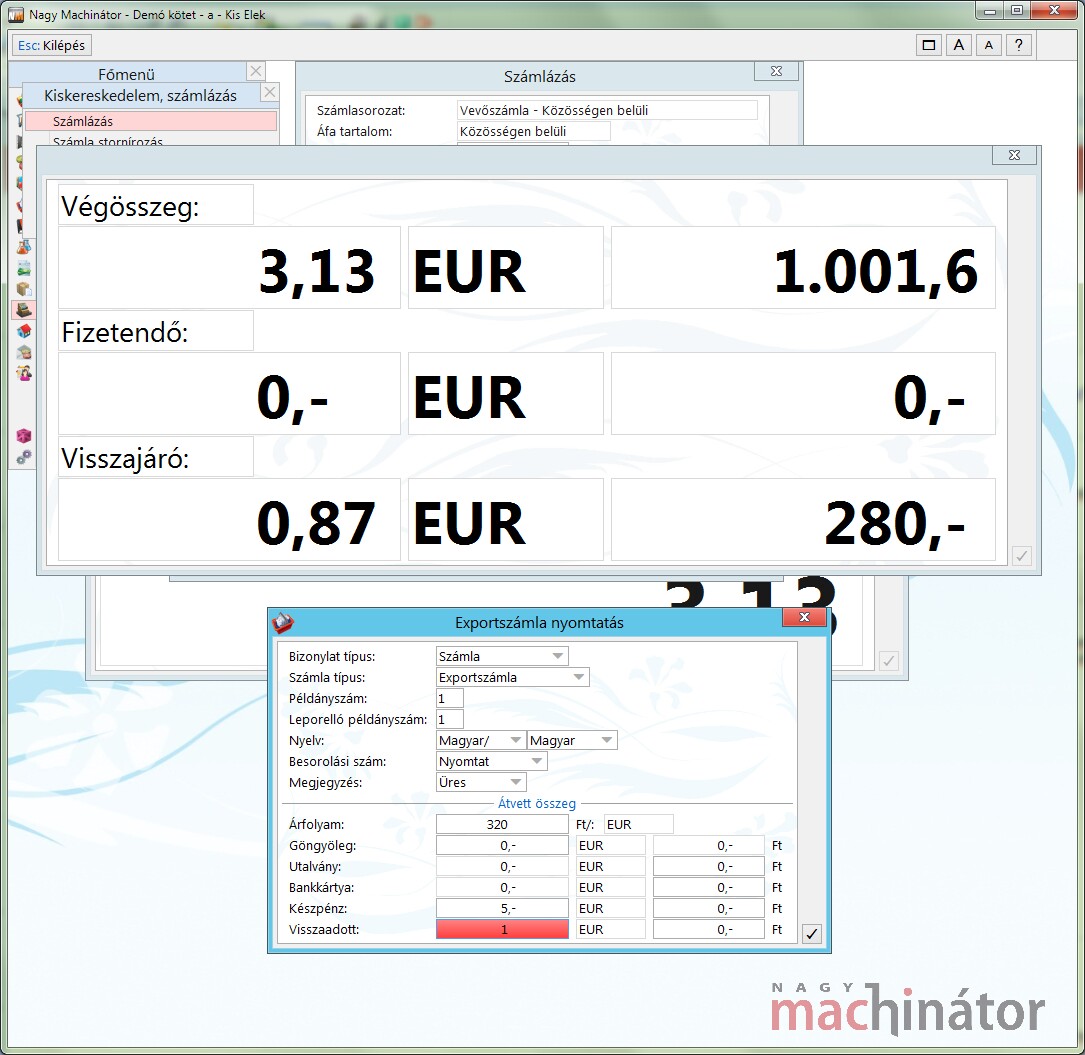This screenshot has height=1055, width=1085.
Task: Click the red Visszaadott field showing 1
Action: [502, 929]
